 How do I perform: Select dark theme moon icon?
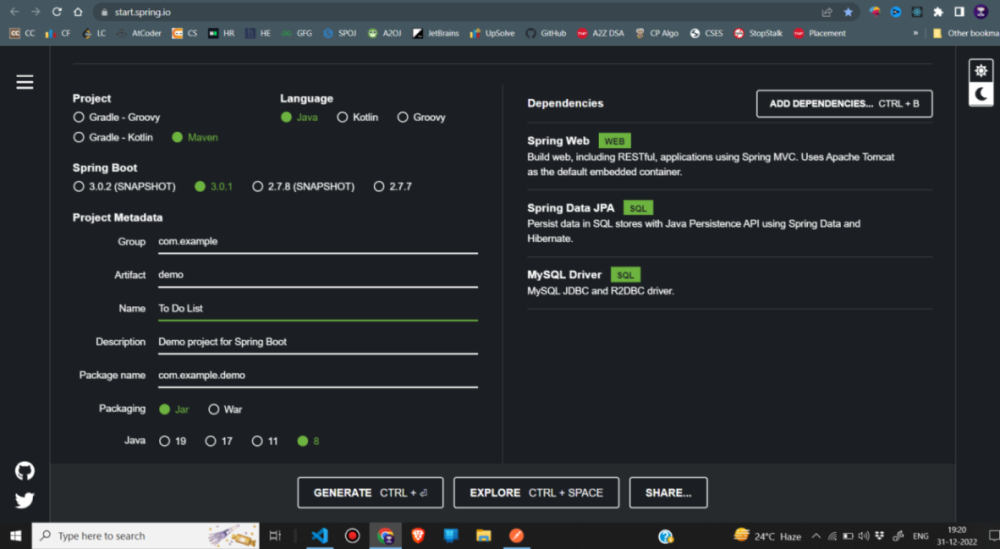(x=981, y=94)
